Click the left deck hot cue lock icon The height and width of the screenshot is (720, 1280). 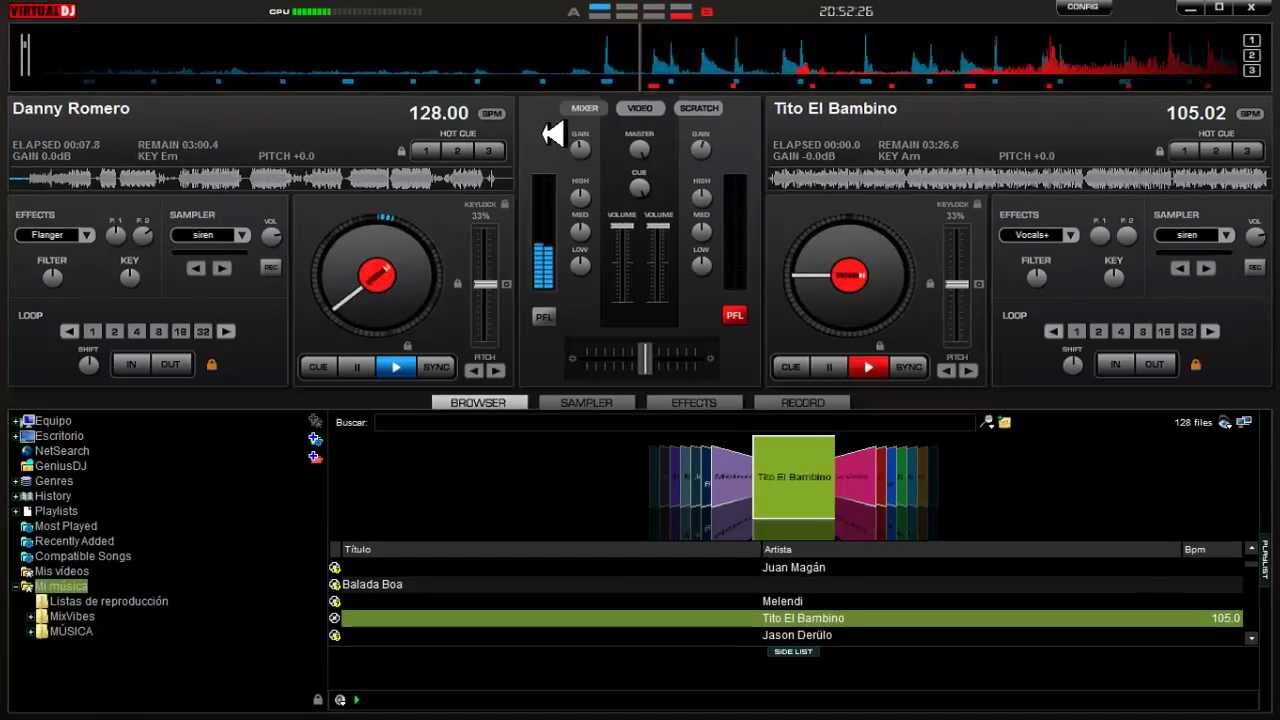(401, 151)
